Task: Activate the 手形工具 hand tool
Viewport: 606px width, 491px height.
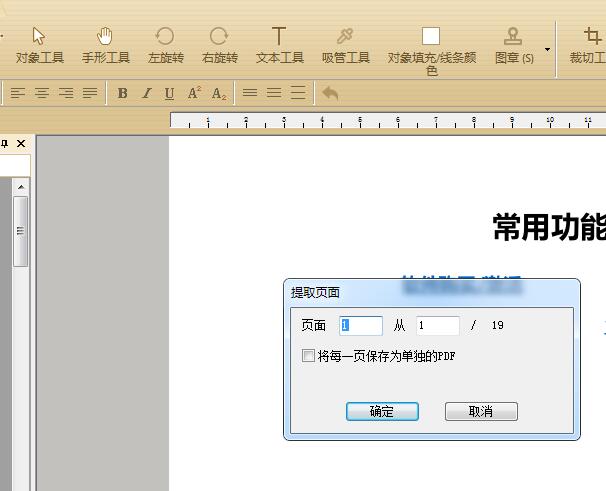Action: 105,46
